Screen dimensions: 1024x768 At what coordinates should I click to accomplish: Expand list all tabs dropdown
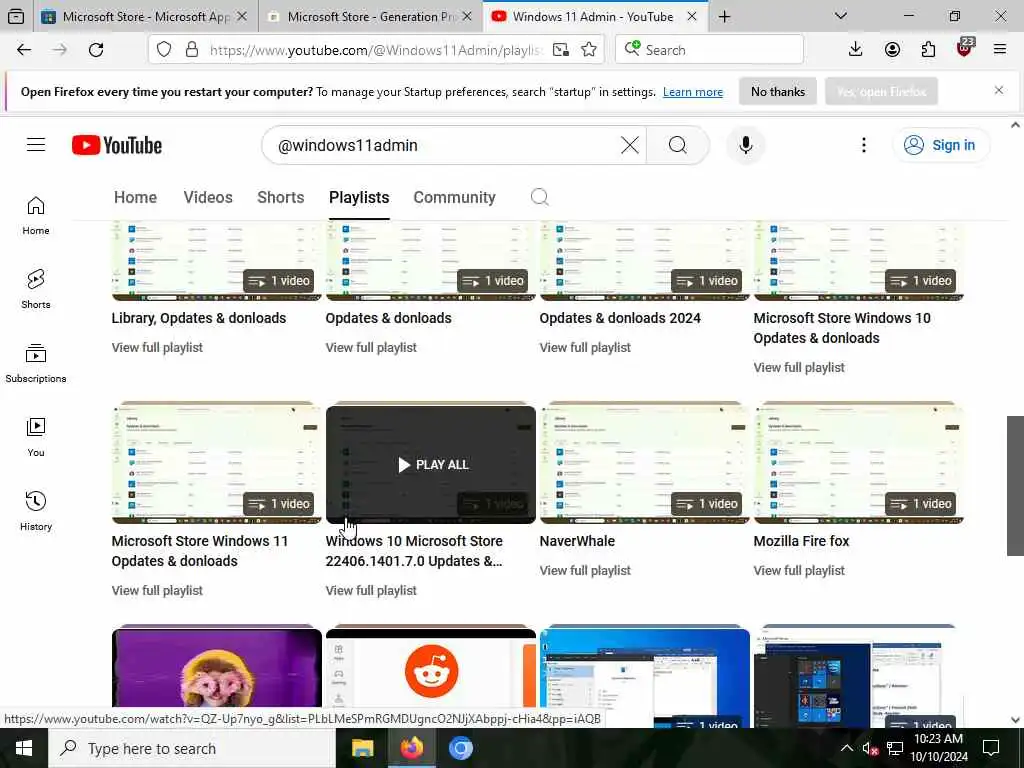tap(841, 16)
